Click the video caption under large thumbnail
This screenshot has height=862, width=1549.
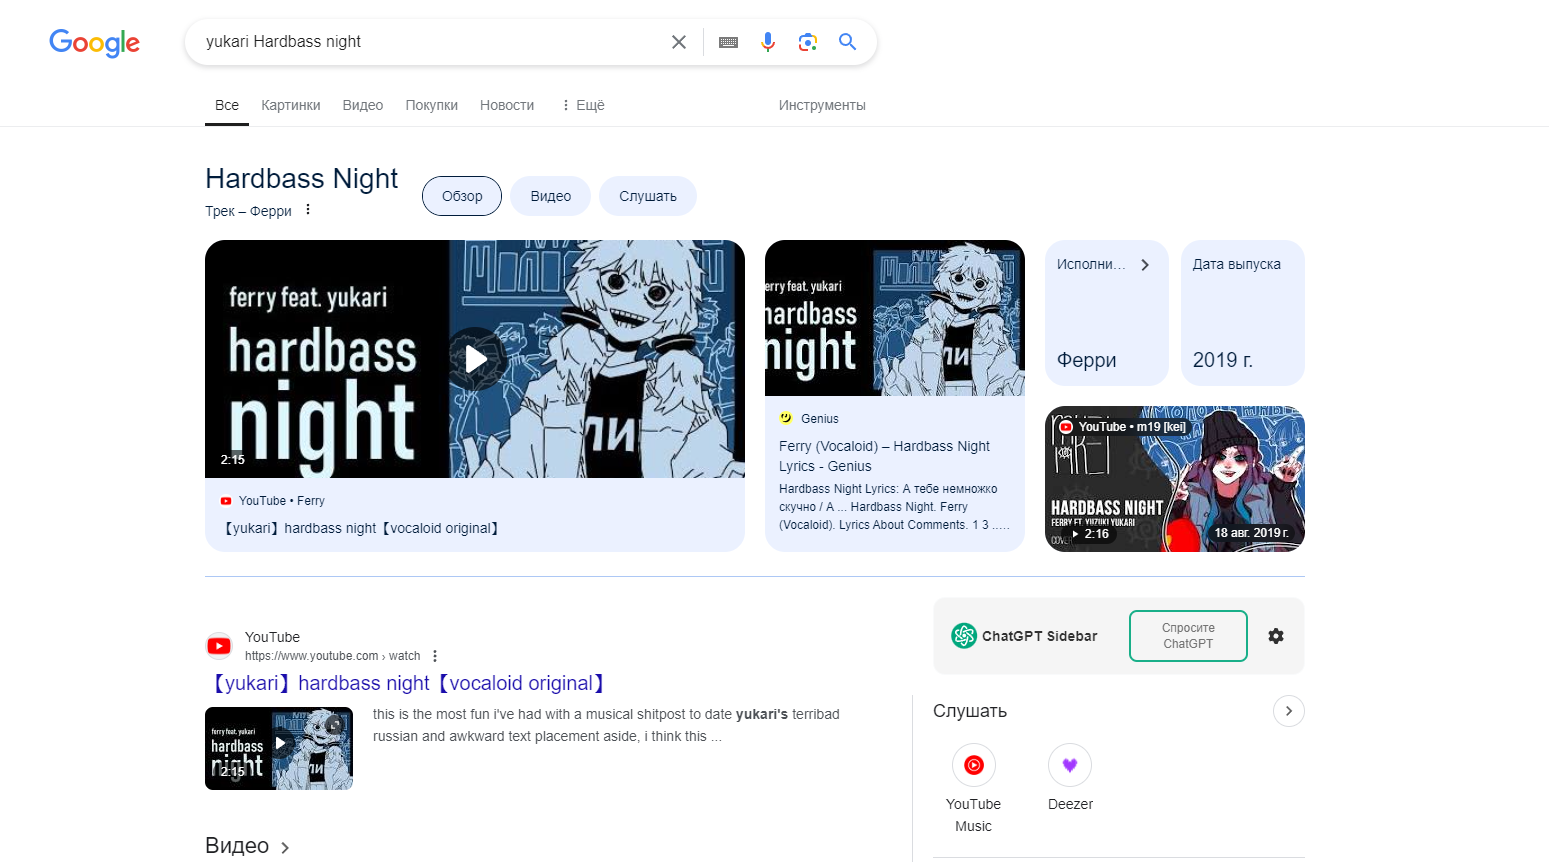tap(361, 528)
